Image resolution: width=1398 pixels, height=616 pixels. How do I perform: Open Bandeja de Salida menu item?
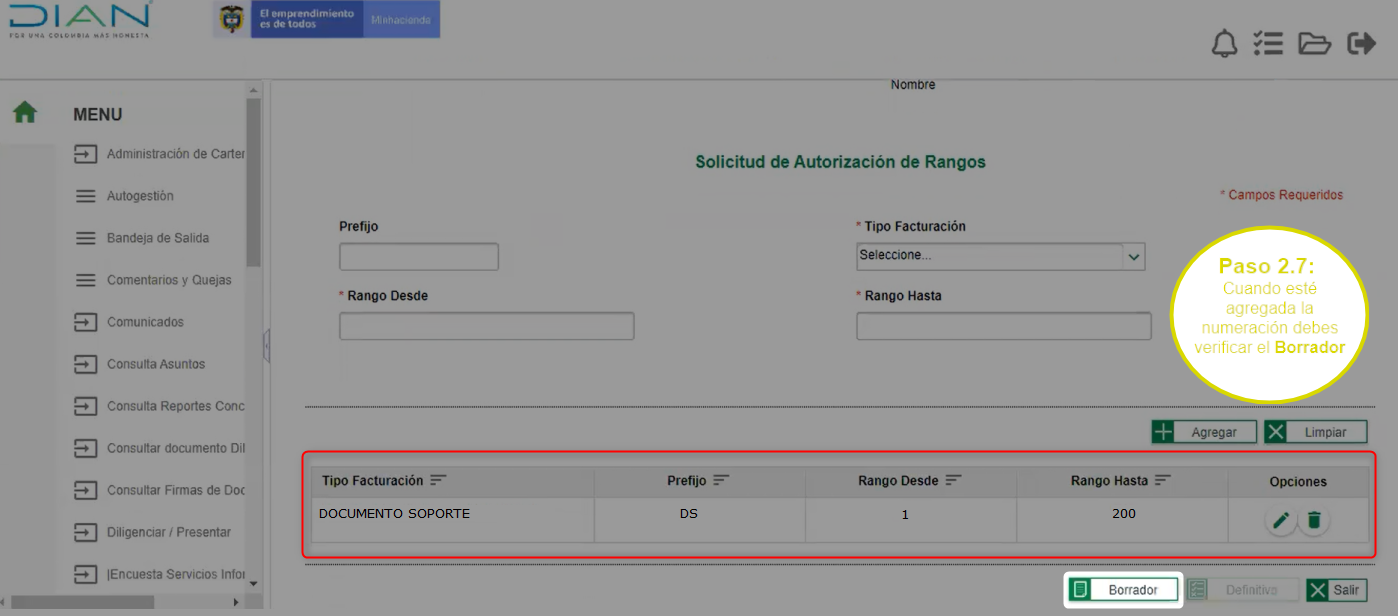click(x=157, y=239)
